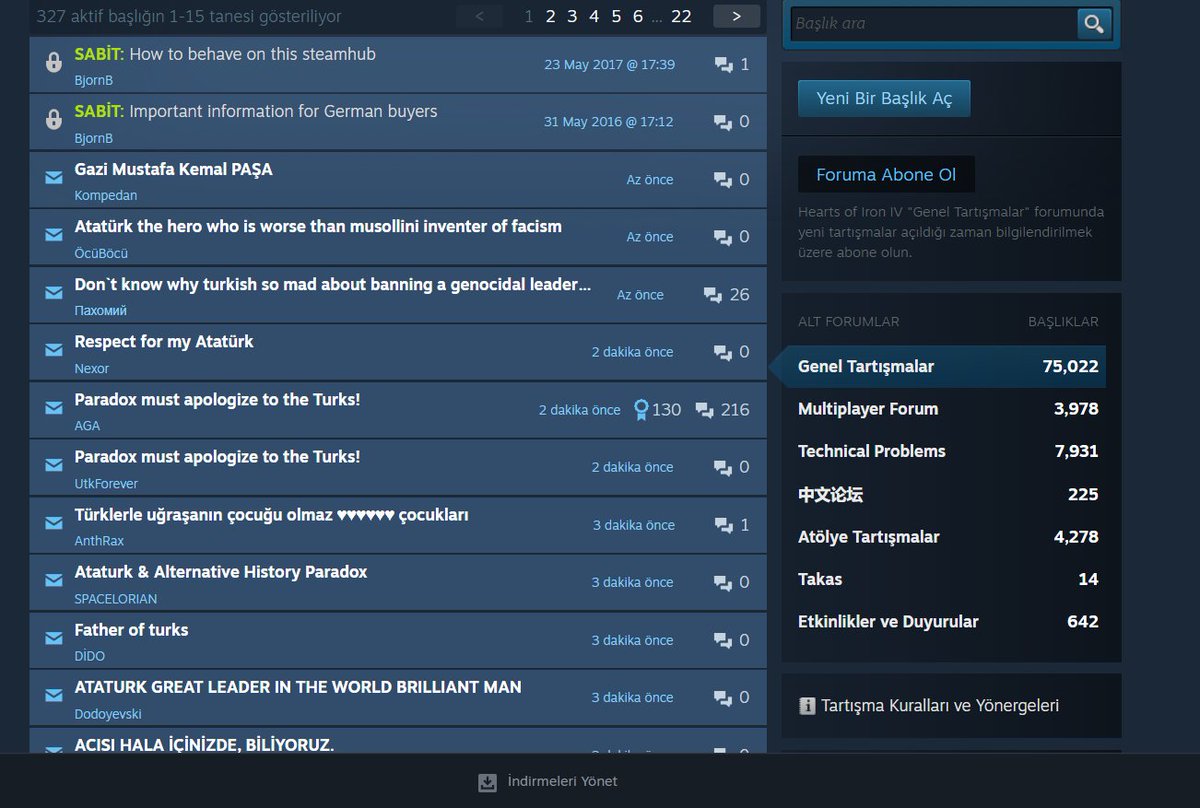The height and width of the screenshot is (808, 1200).
Task: Click info icon beside Tartışma Kuralları ve Yönergeleri
Action: coord(807,706)
